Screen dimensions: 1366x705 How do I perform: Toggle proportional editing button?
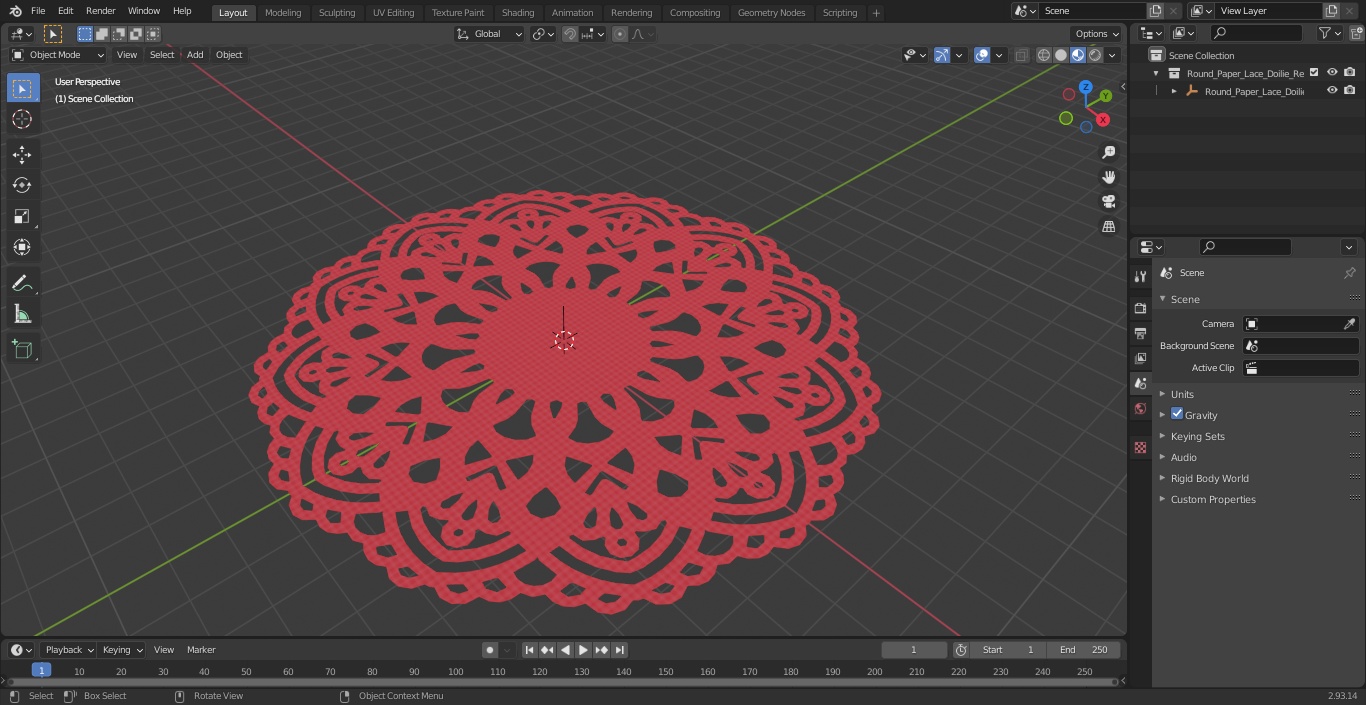[620, 34]
